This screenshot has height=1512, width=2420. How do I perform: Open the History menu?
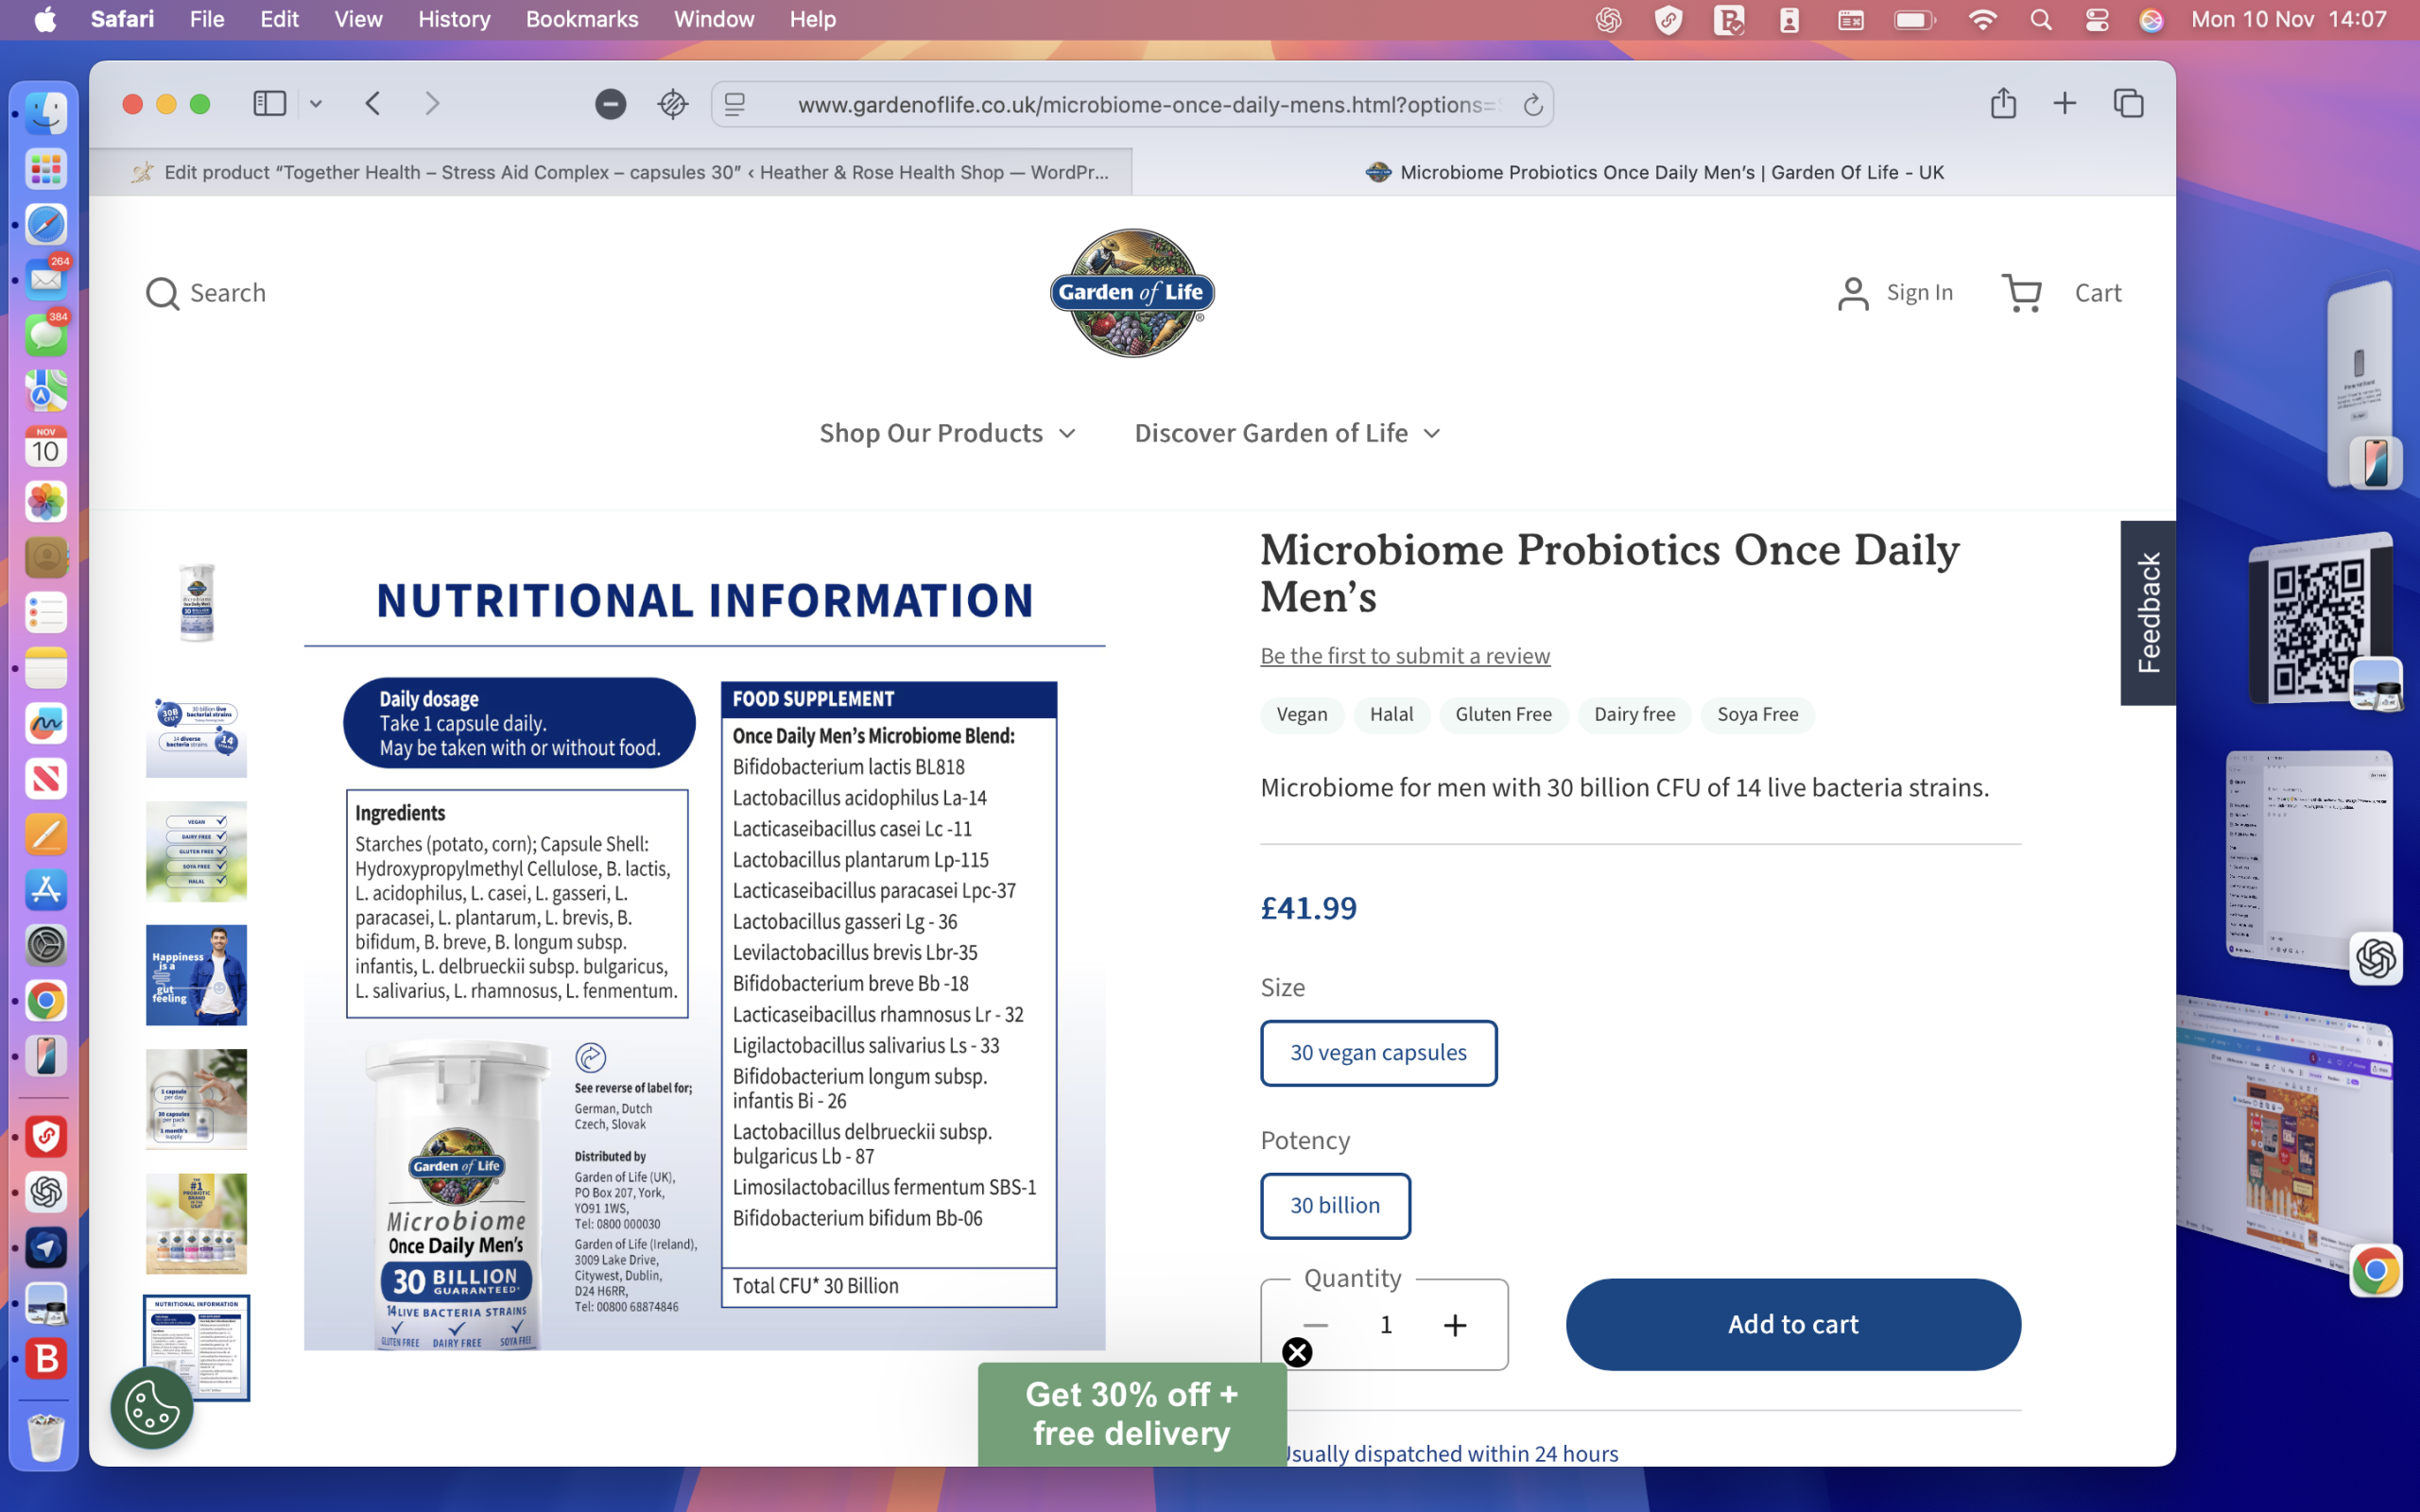454,19
